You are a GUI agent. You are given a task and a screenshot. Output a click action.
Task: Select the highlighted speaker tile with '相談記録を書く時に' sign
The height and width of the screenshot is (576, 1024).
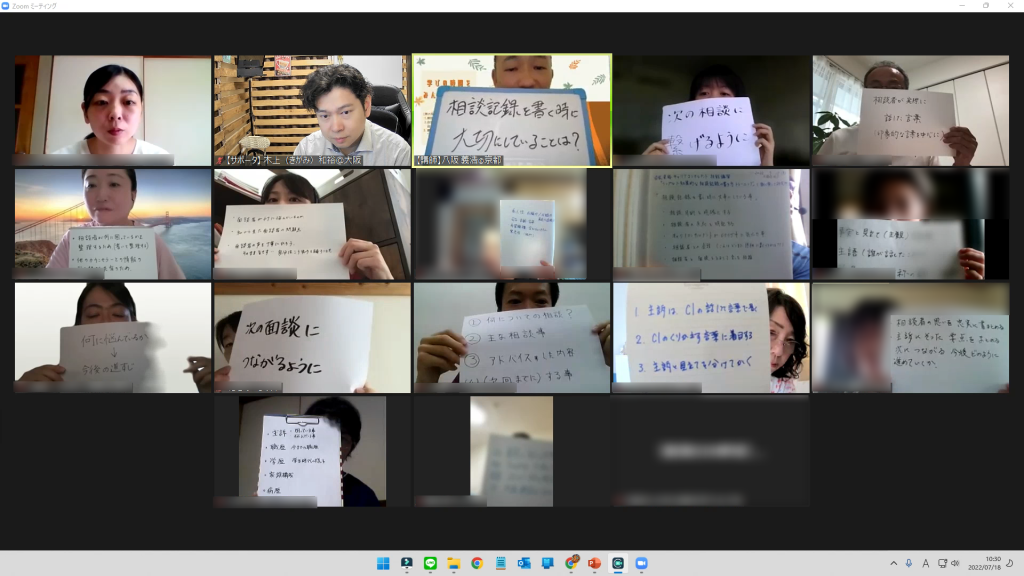click(511, 110)
